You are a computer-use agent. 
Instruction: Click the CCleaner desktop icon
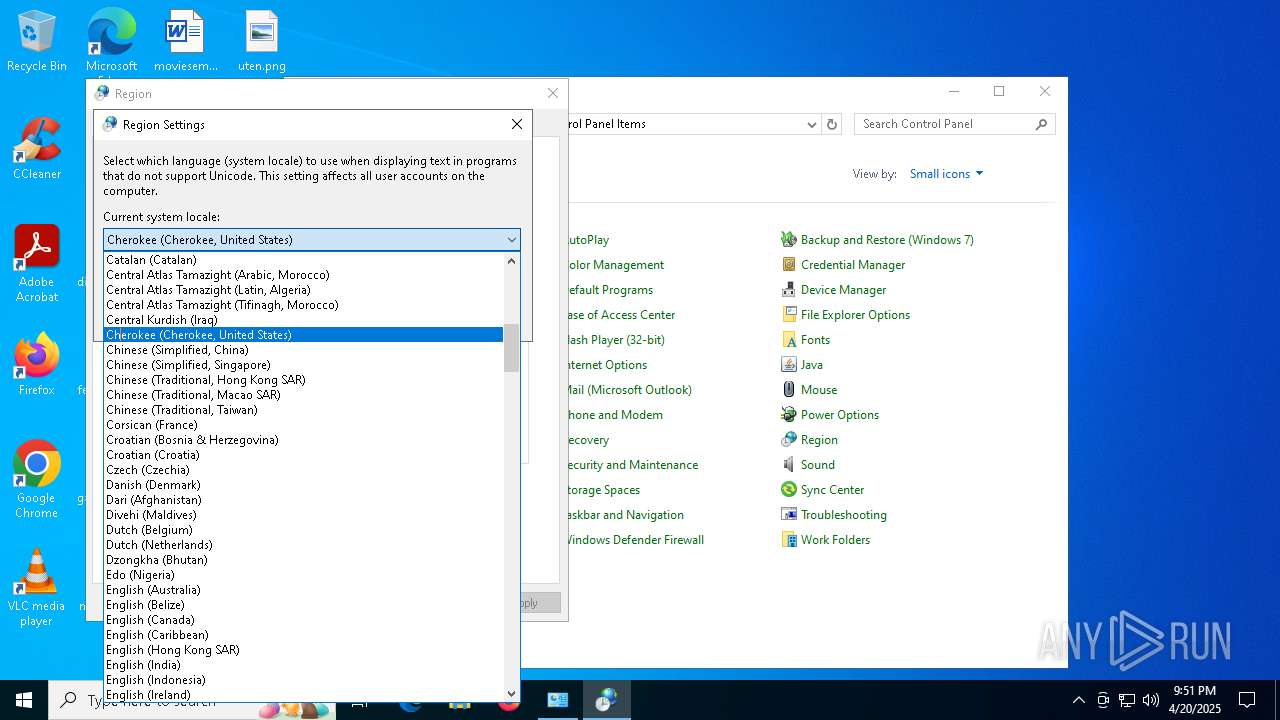click(37, 149)
